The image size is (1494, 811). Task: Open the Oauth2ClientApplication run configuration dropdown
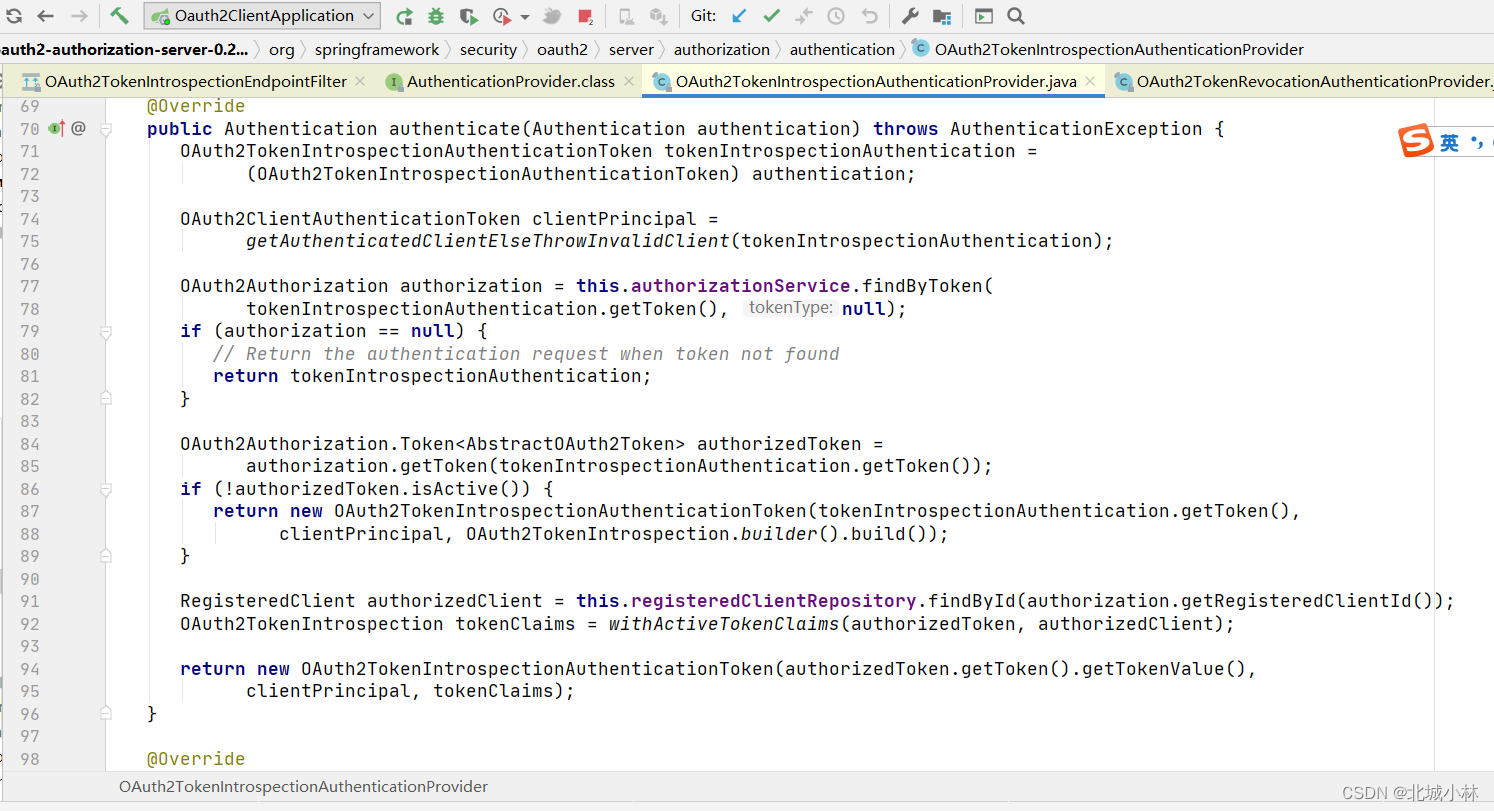[262, 15]
